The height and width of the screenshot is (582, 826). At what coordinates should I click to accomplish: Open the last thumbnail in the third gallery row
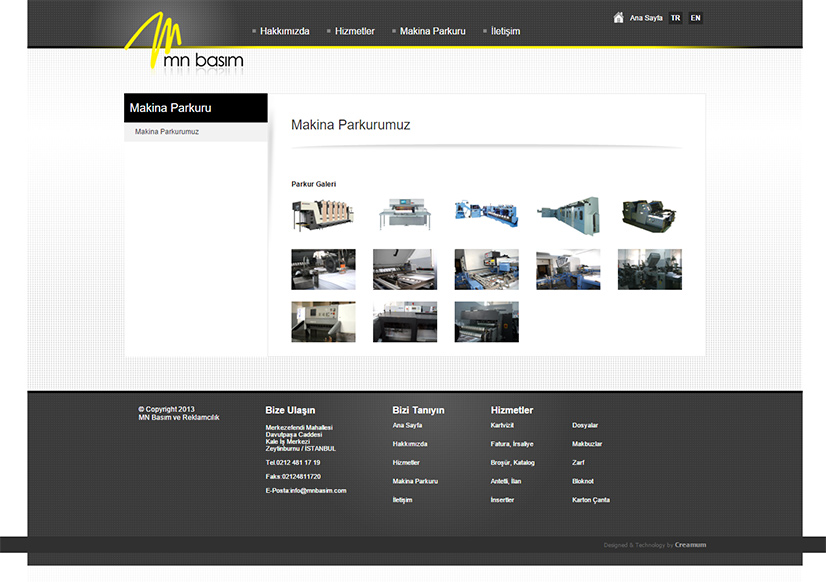click(x=486, y=322)
